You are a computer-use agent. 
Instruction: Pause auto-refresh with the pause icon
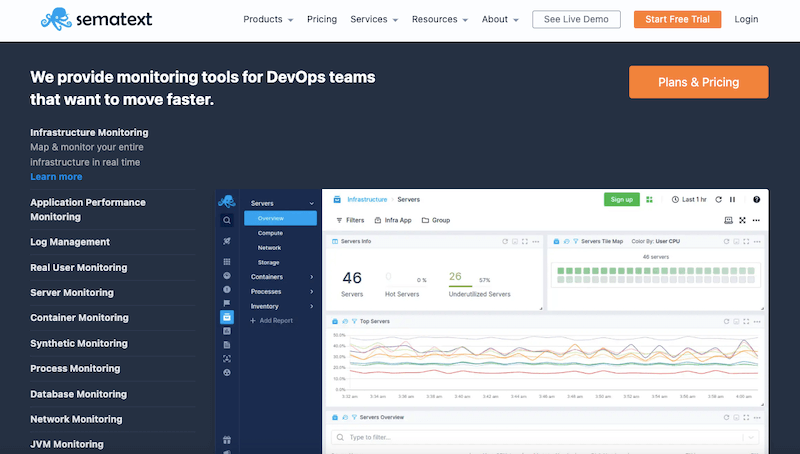coord(733,199)
